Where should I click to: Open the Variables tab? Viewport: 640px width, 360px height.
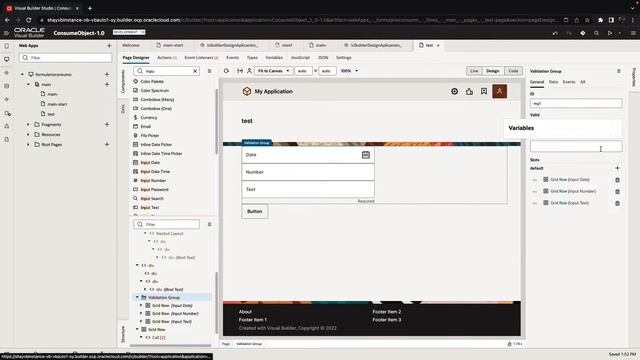coord(274,58)
